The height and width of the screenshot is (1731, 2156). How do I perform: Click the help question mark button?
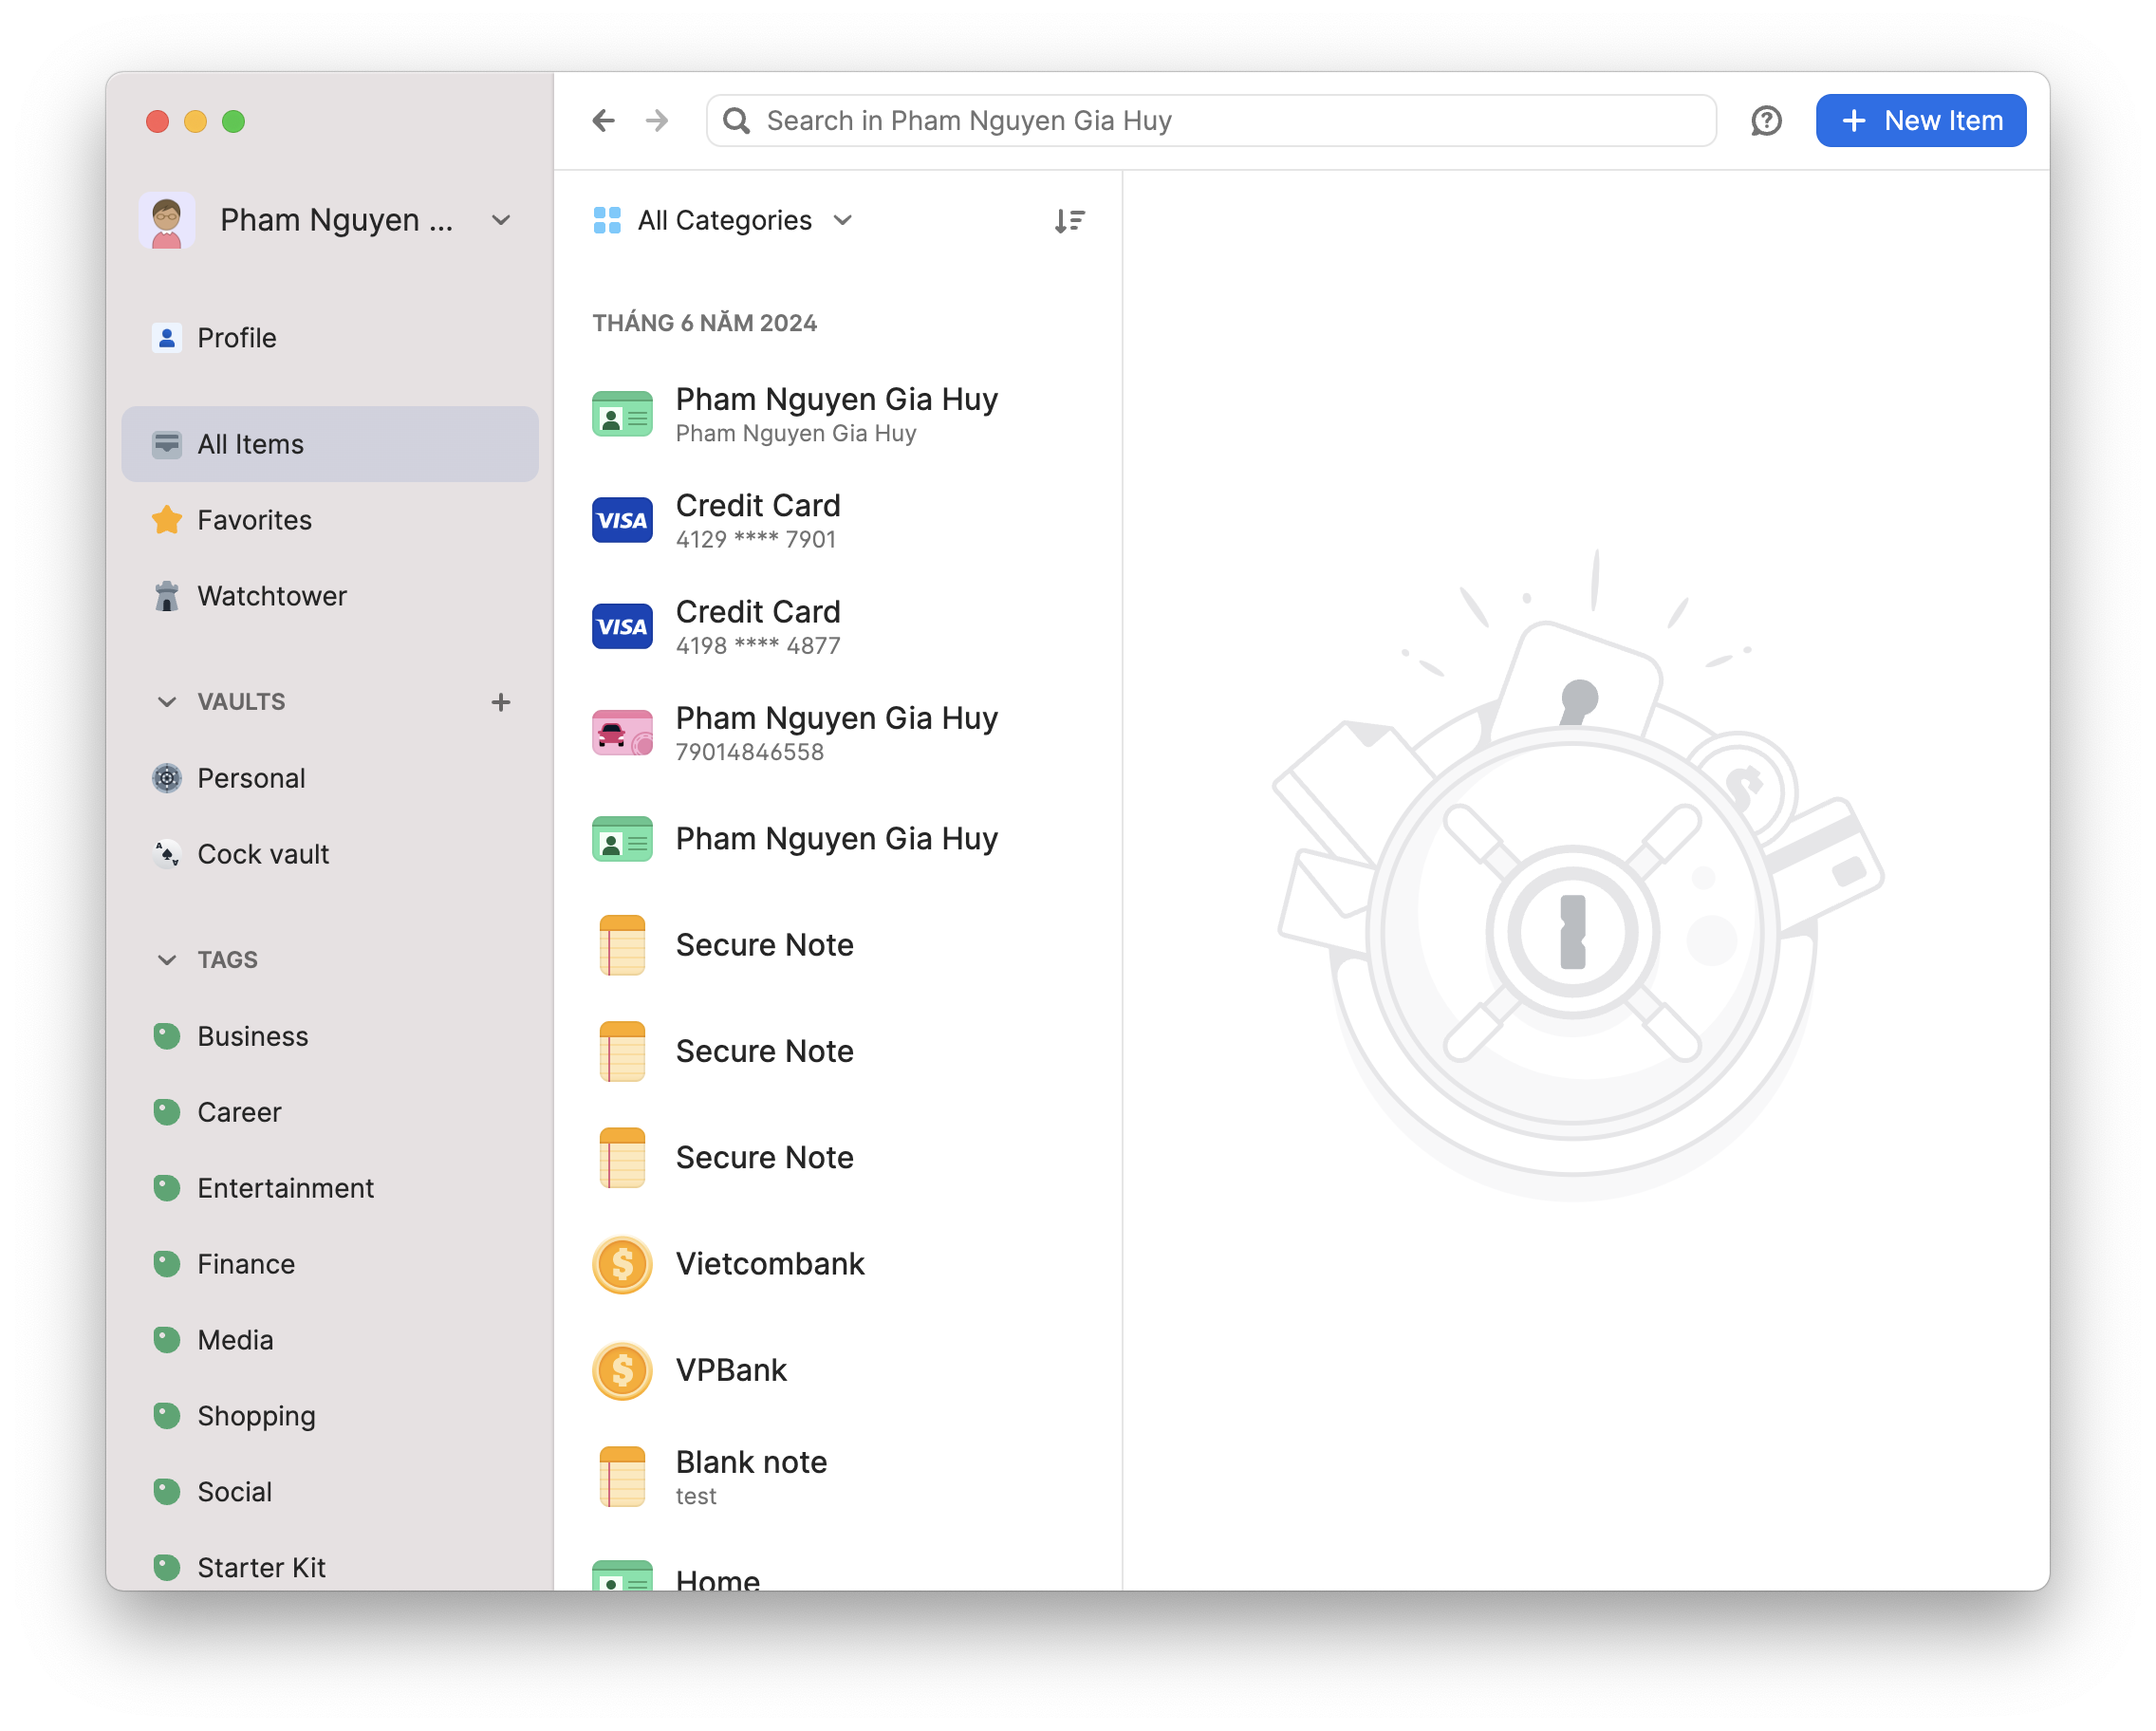tap(1766, 121)
